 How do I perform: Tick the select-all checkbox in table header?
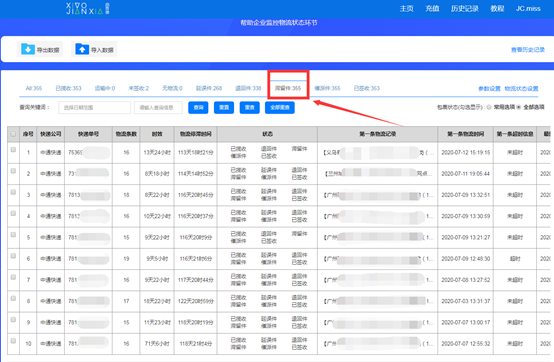(x=13, y=134)
